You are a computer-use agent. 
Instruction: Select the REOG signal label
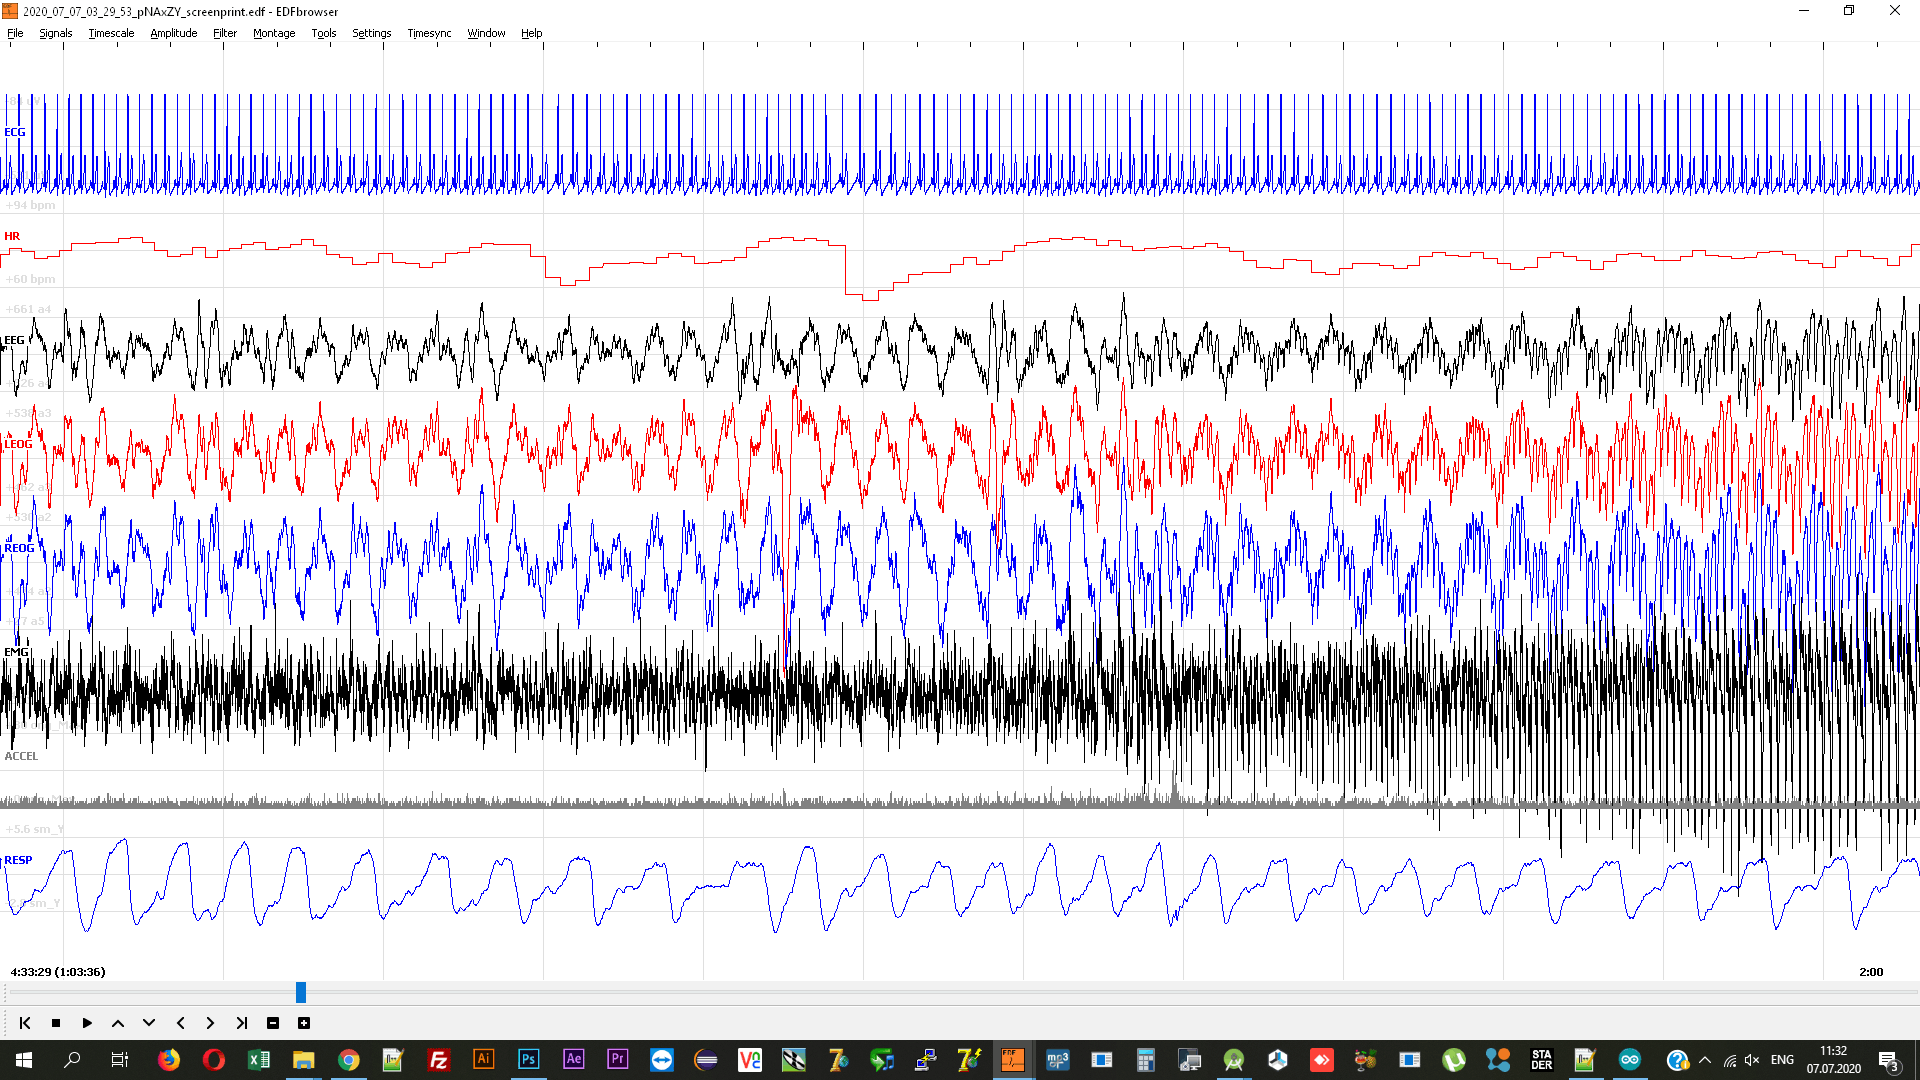(x=19, y=548)
